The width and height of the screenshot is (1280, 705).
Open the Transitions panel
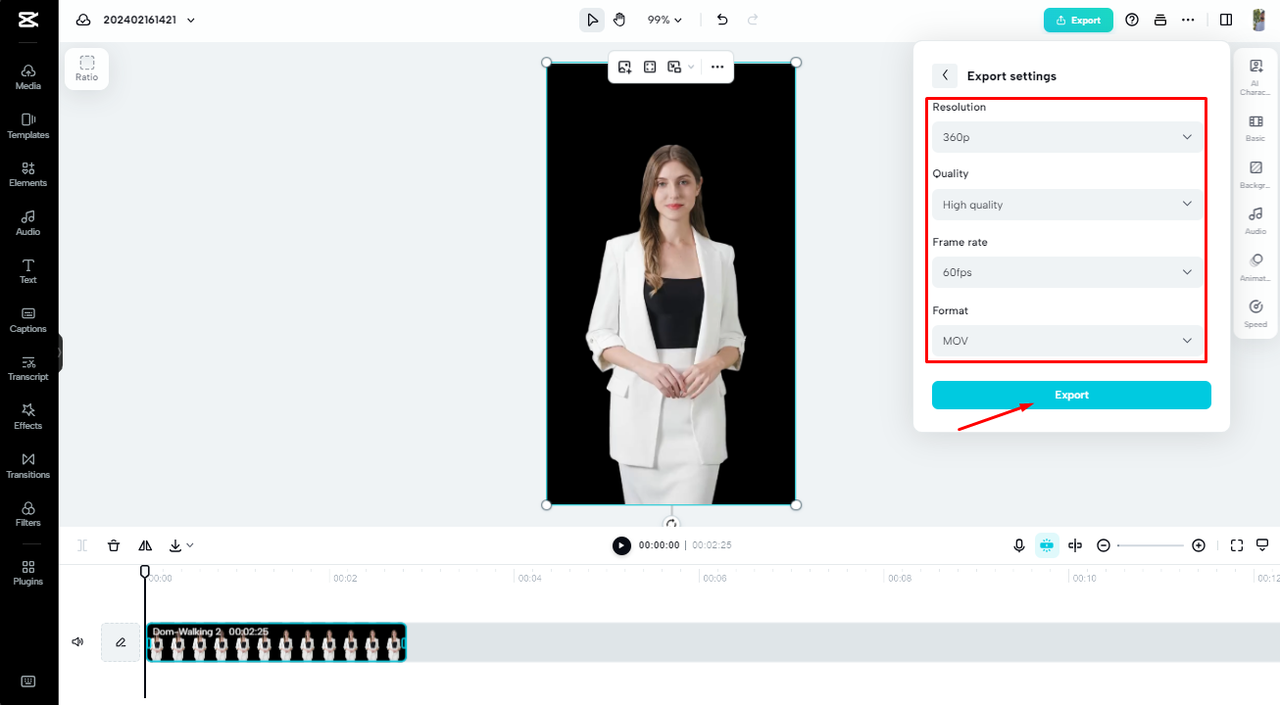point(28,466)
